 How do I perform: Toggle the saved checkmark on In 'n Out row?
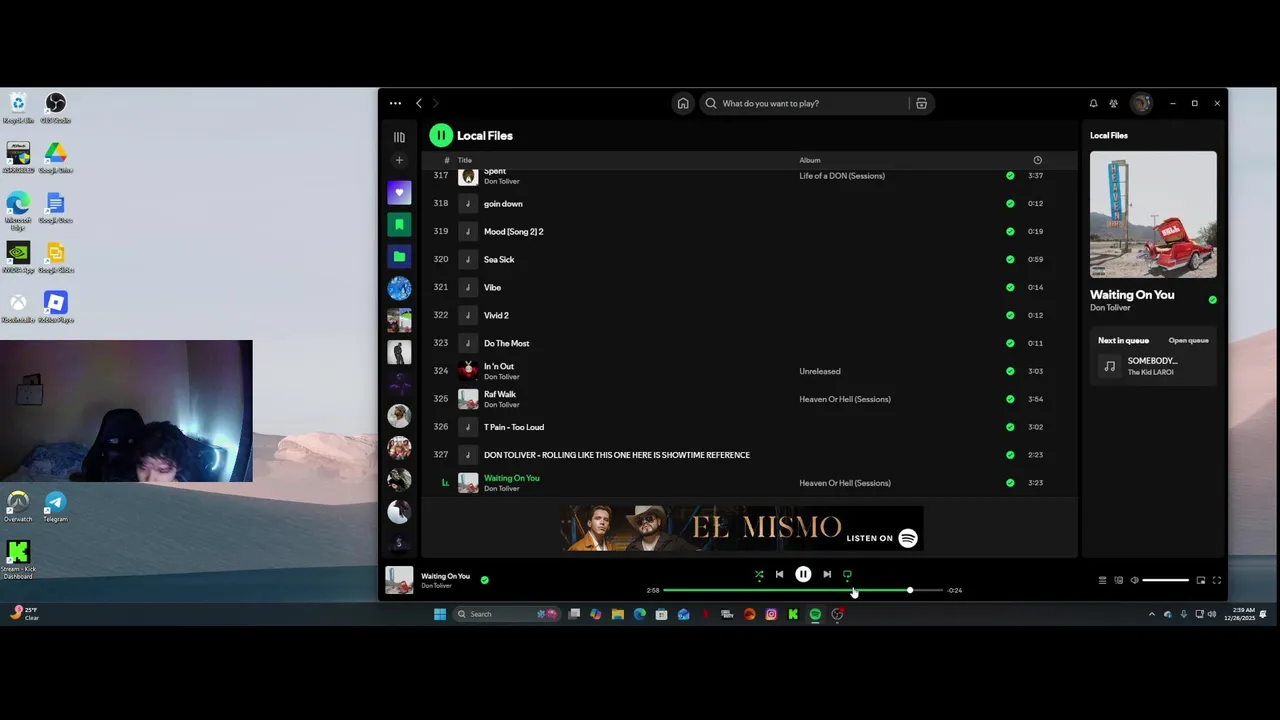tap(1010, 371)
